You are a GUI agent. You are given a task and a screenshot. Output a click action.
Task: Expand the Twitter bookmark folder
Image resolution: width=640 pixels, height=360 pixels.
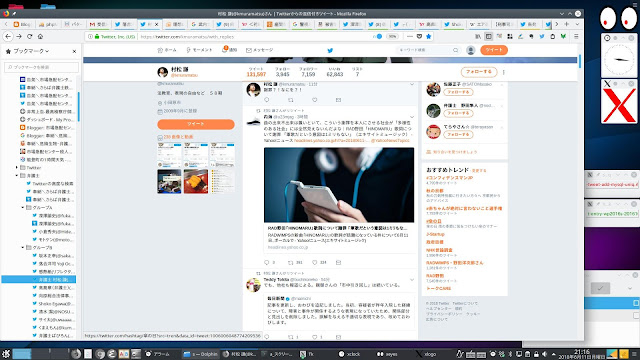tap(17, 167)
